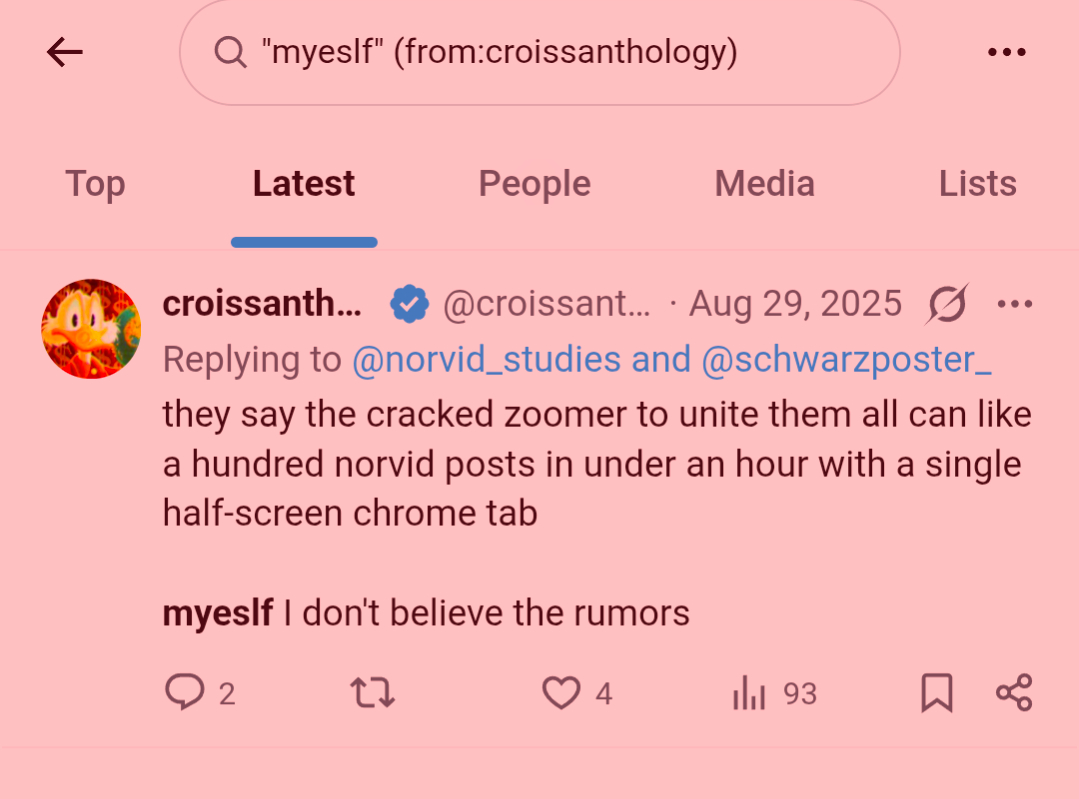
Task: Like the post with the heart icon
Action: point(561,692)
